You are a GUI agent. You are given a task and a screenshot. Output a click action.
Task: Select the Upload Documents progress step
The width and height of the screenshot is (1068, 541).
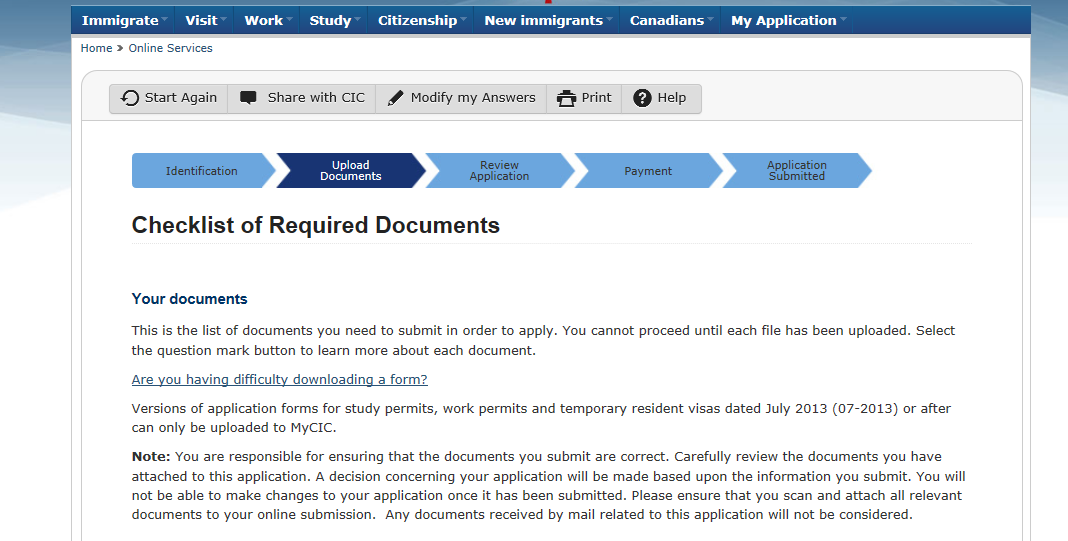pos(351,171)
